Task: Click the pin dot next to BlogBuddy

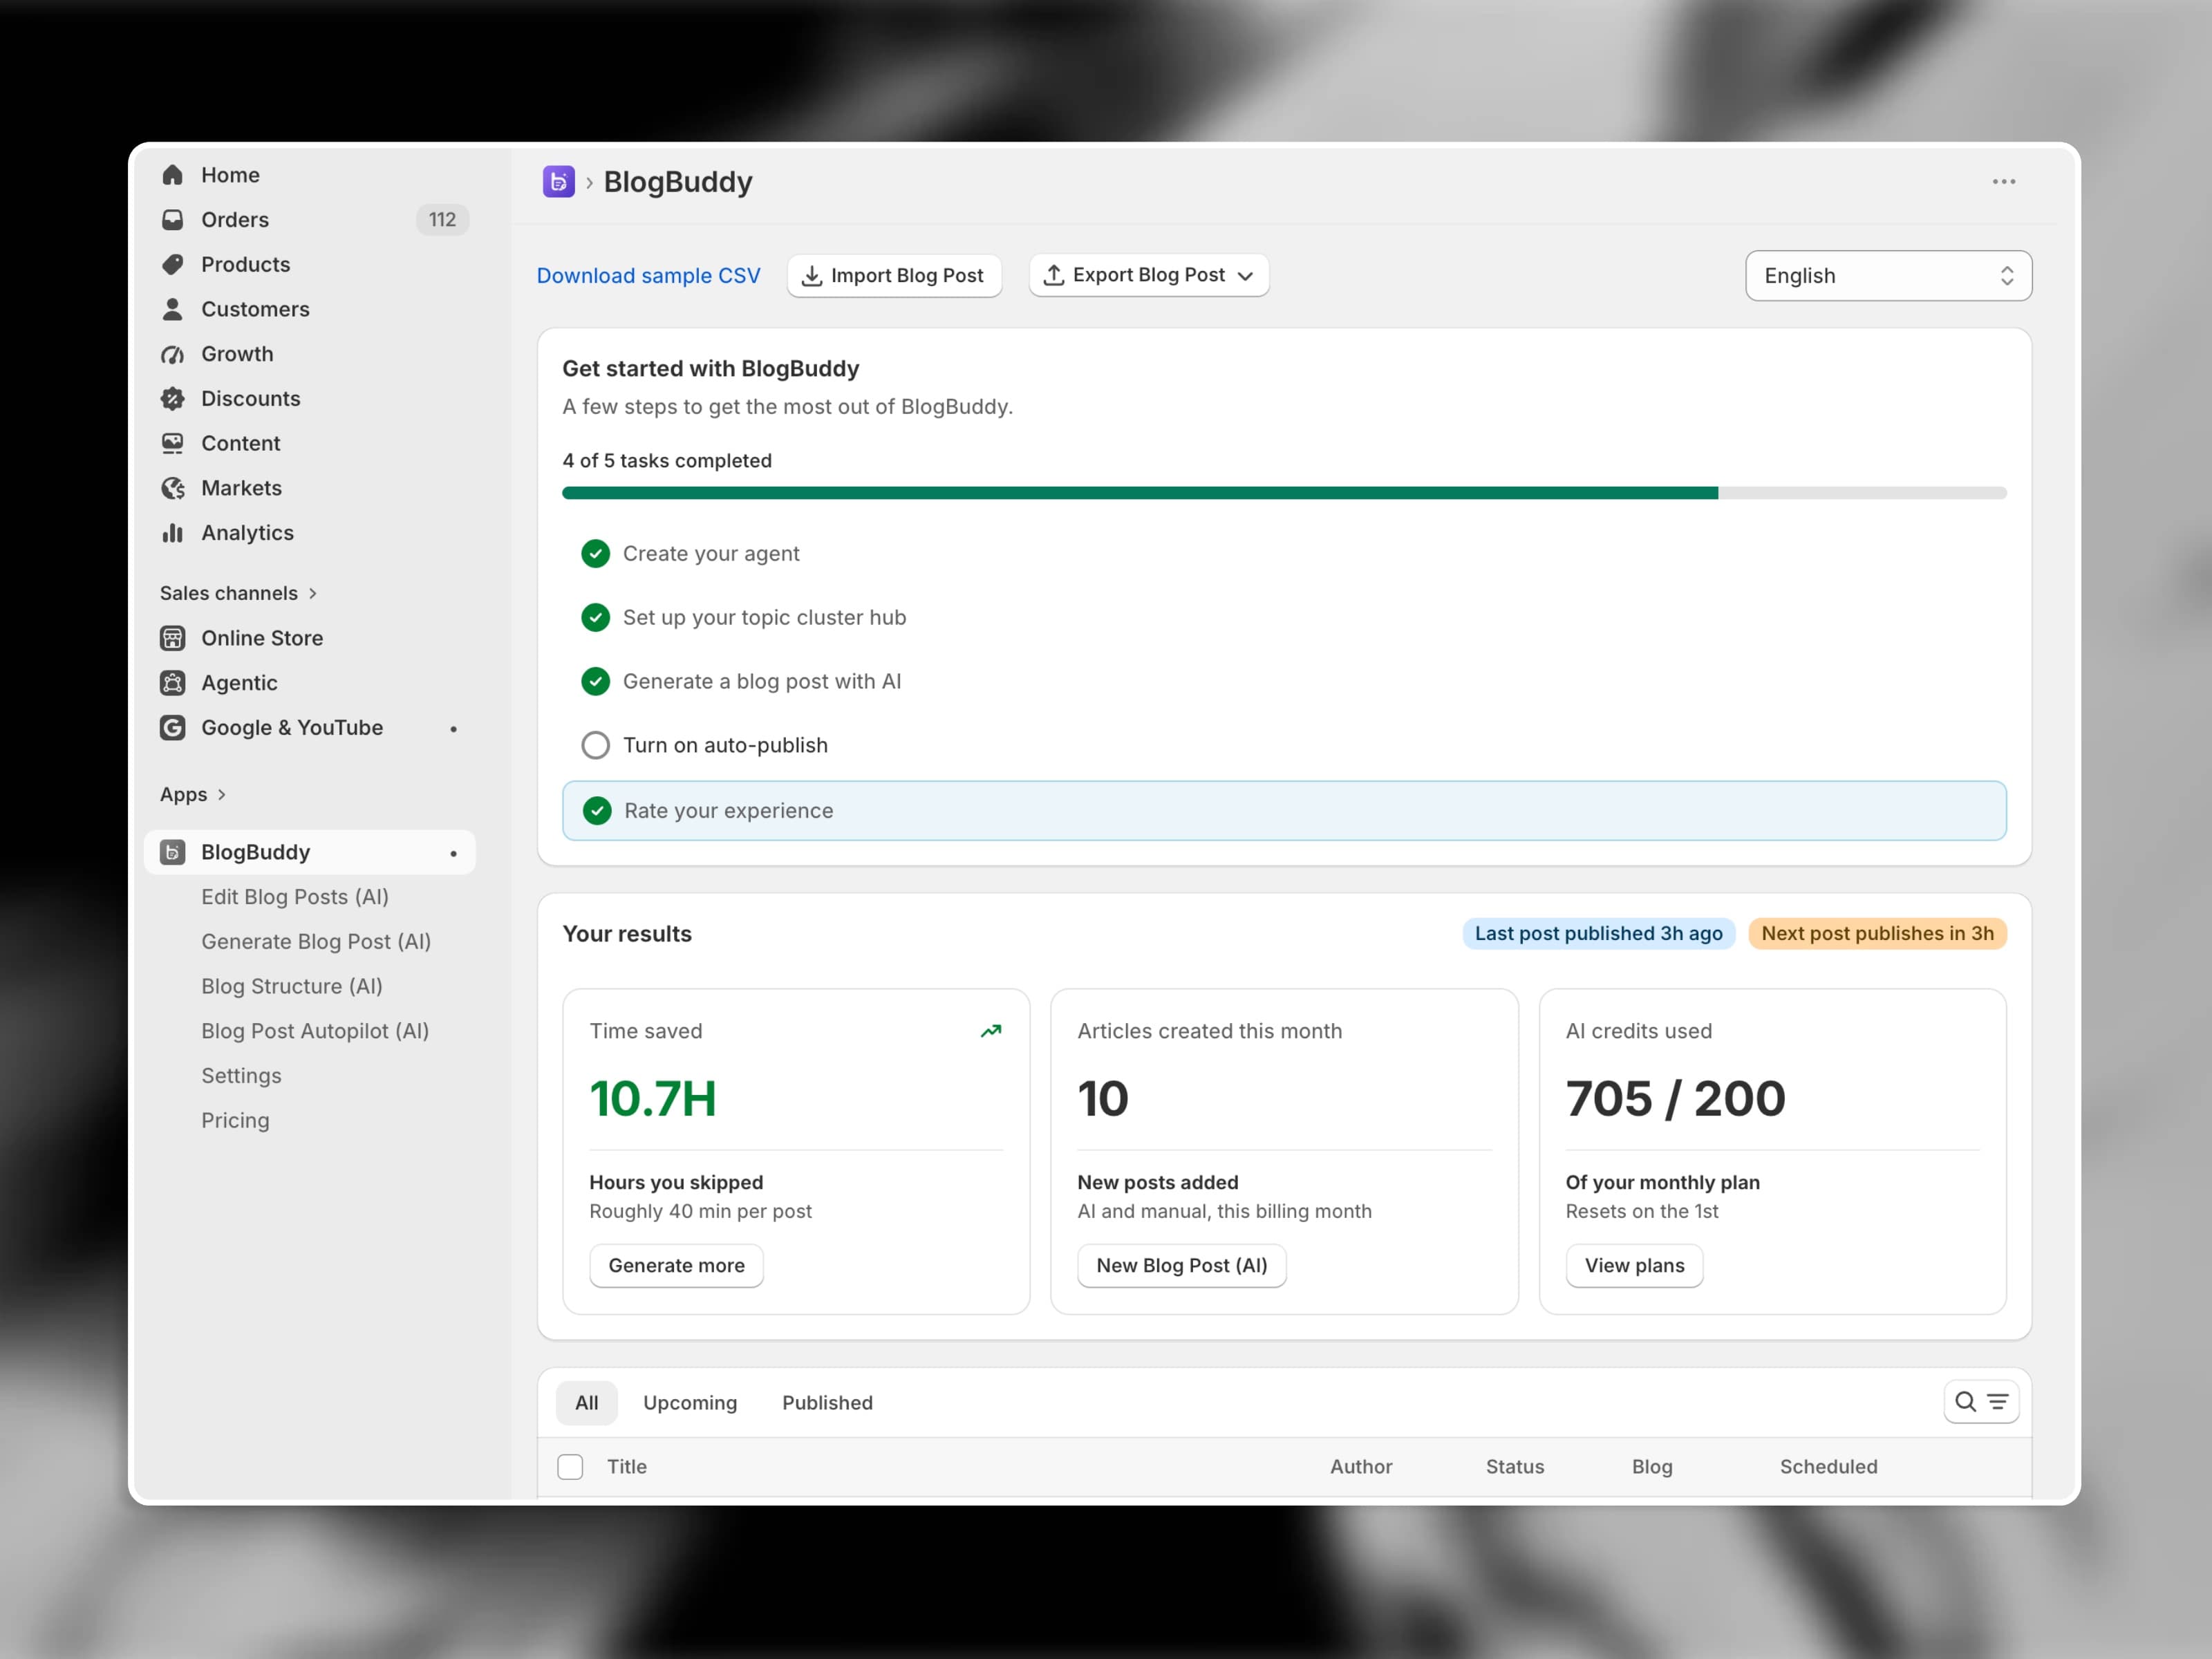Action: click(454, 853)
